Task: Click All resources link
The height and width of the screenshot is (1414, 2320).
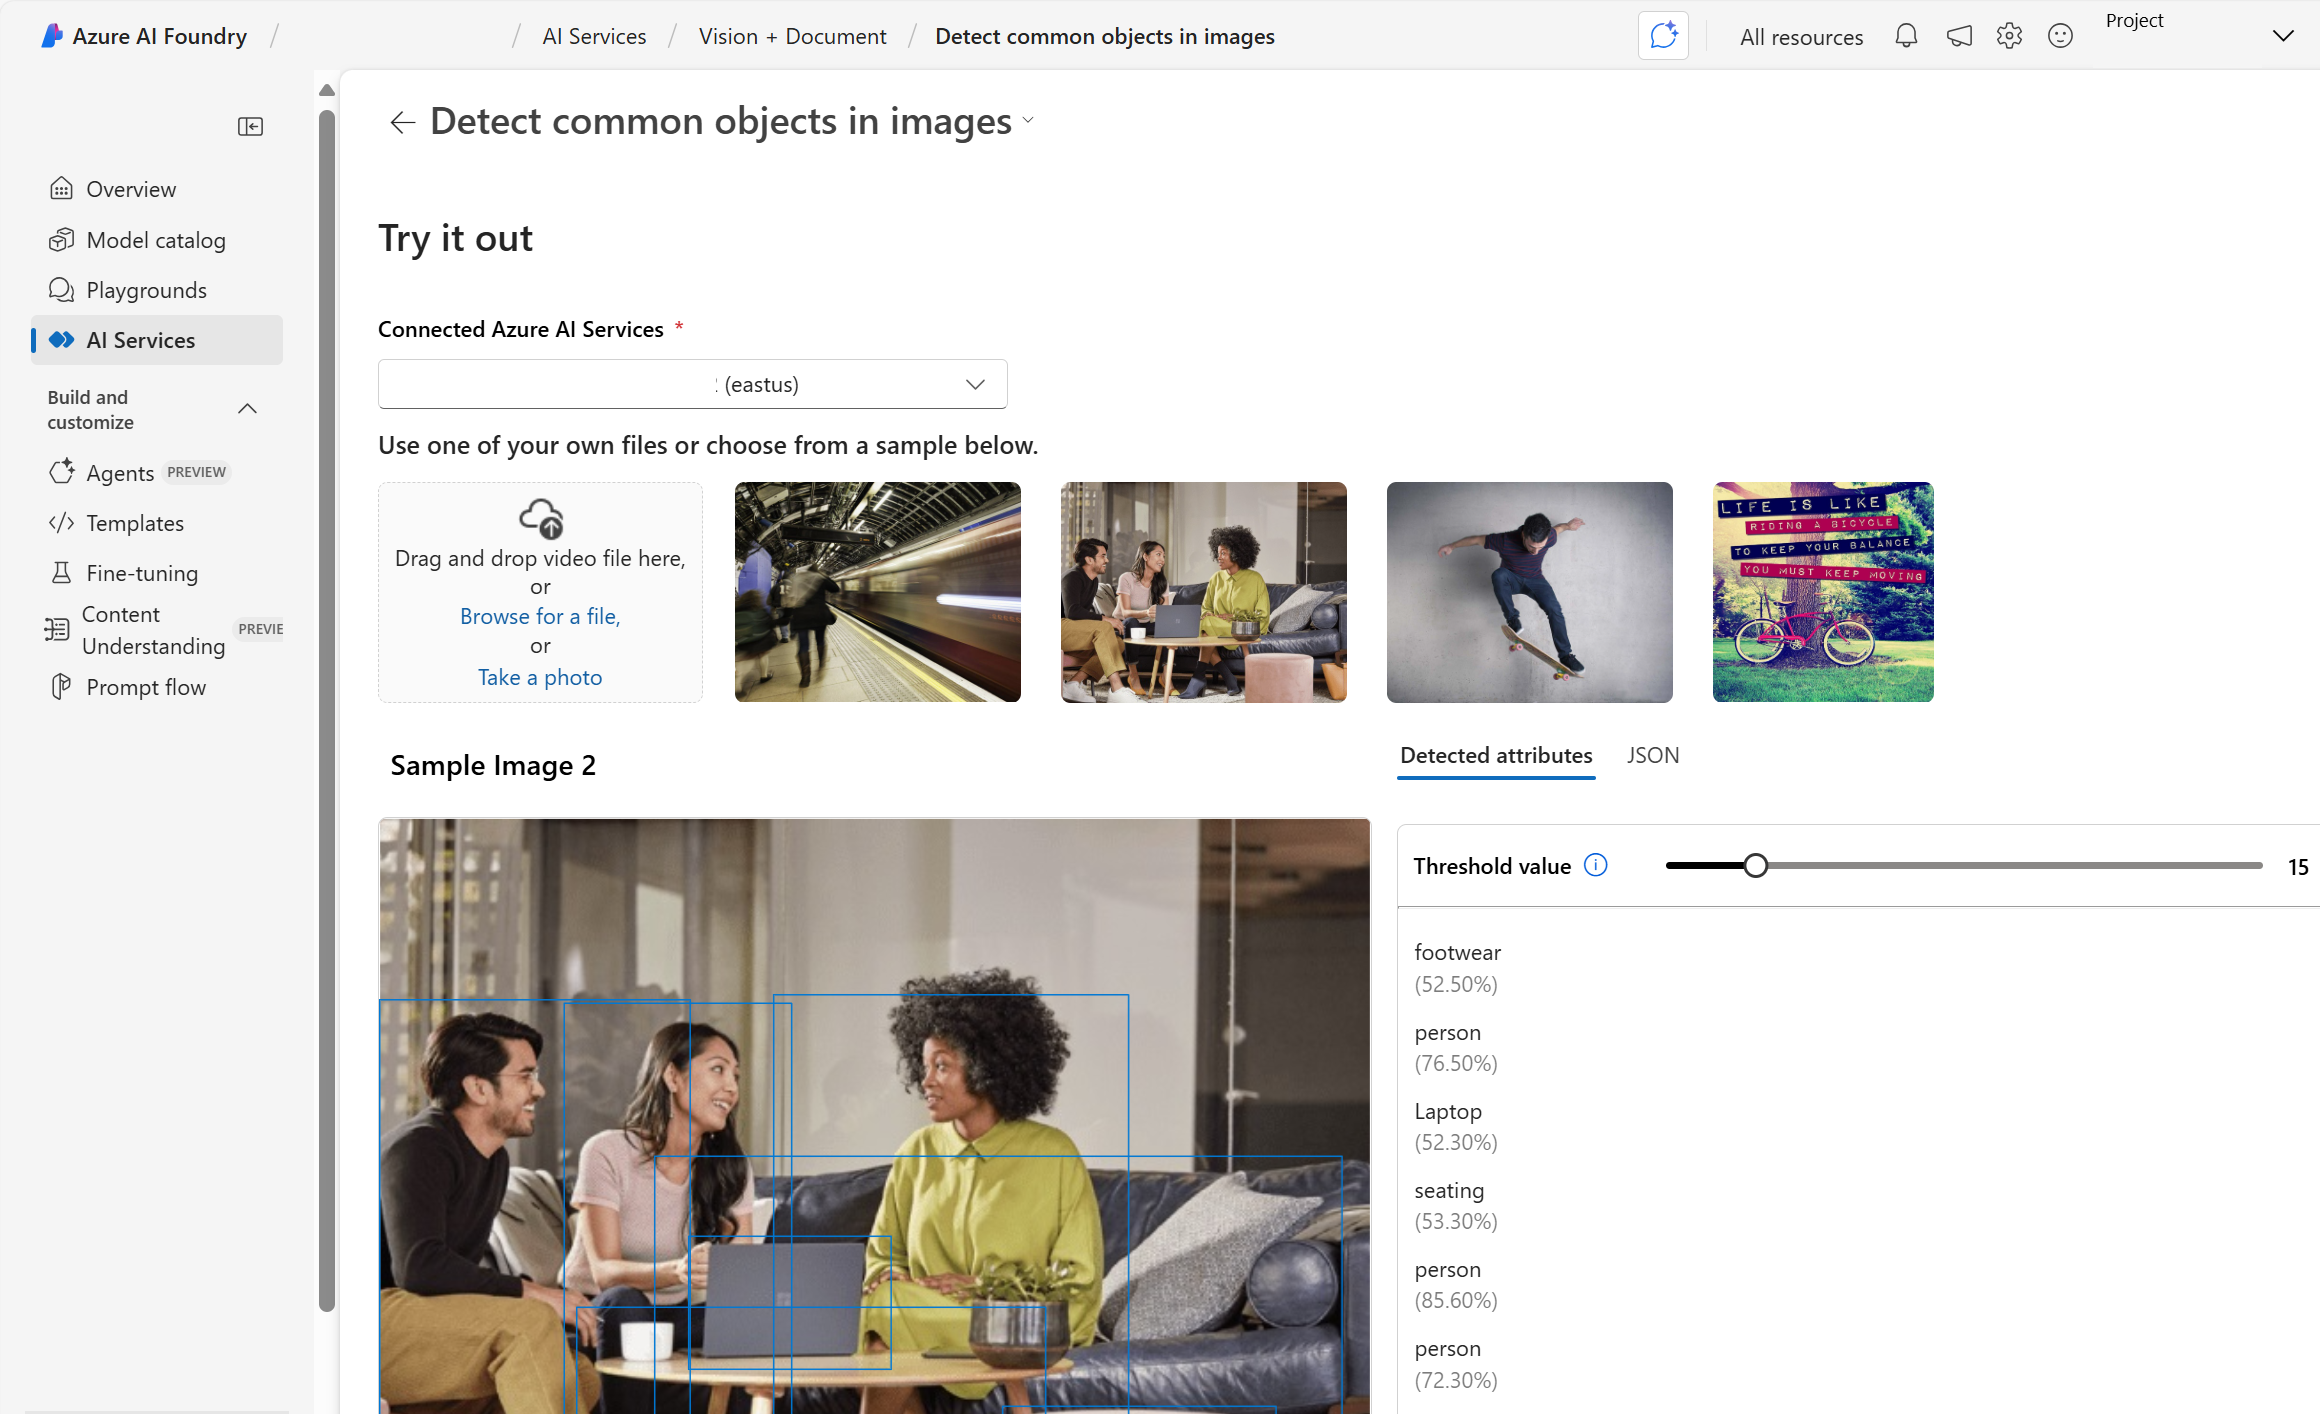Action: point(1801,37)
